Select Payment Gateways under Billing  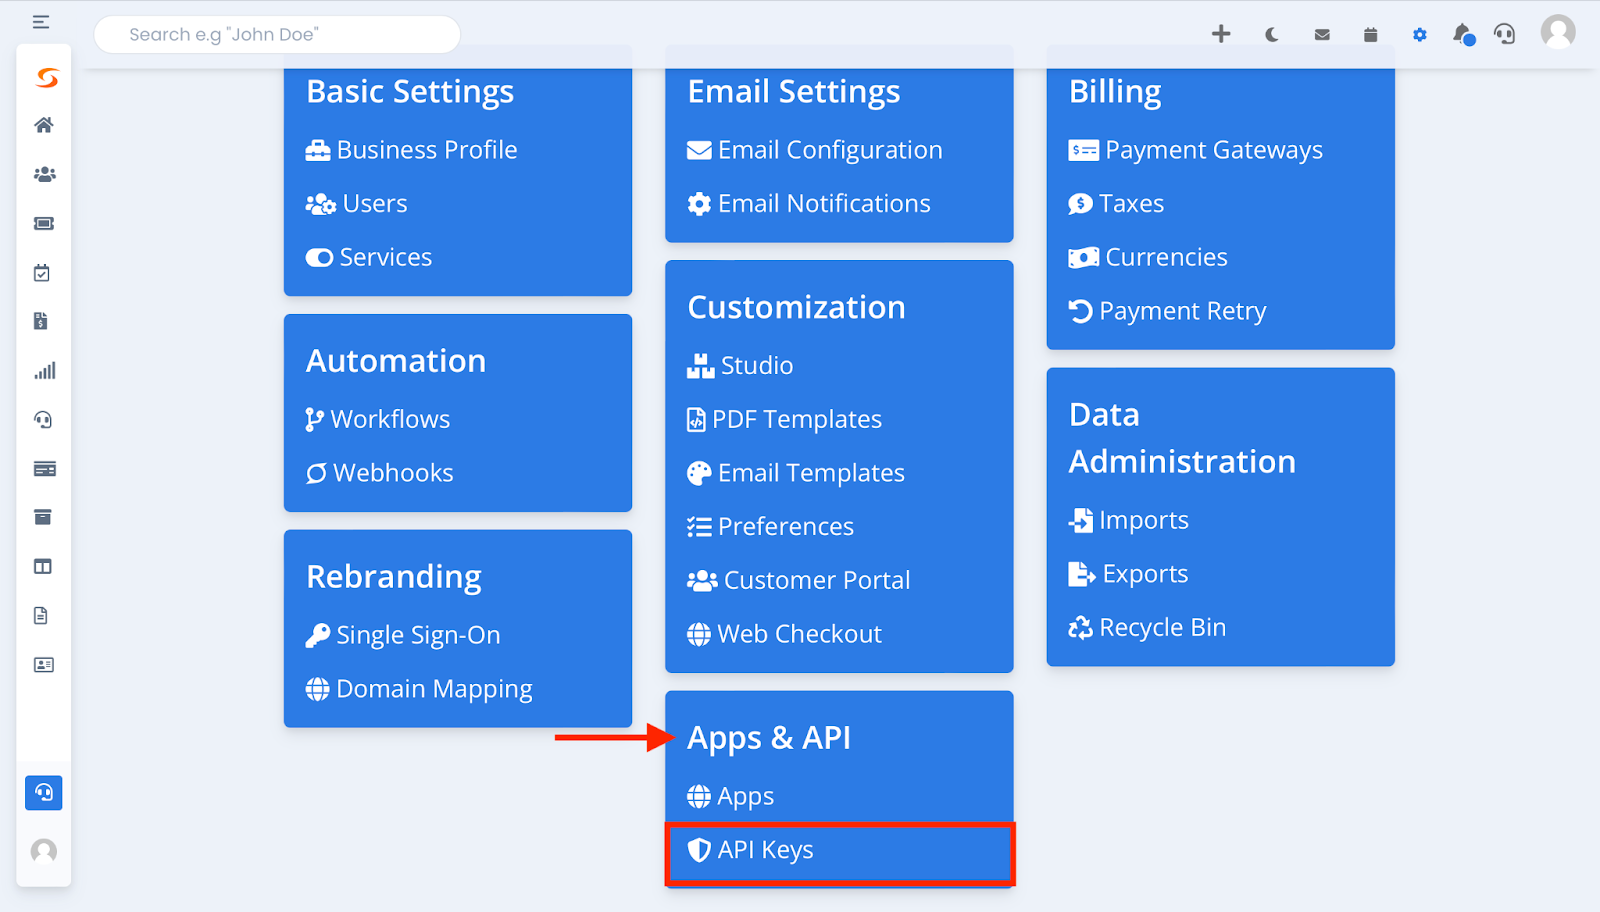point(1213,149)
